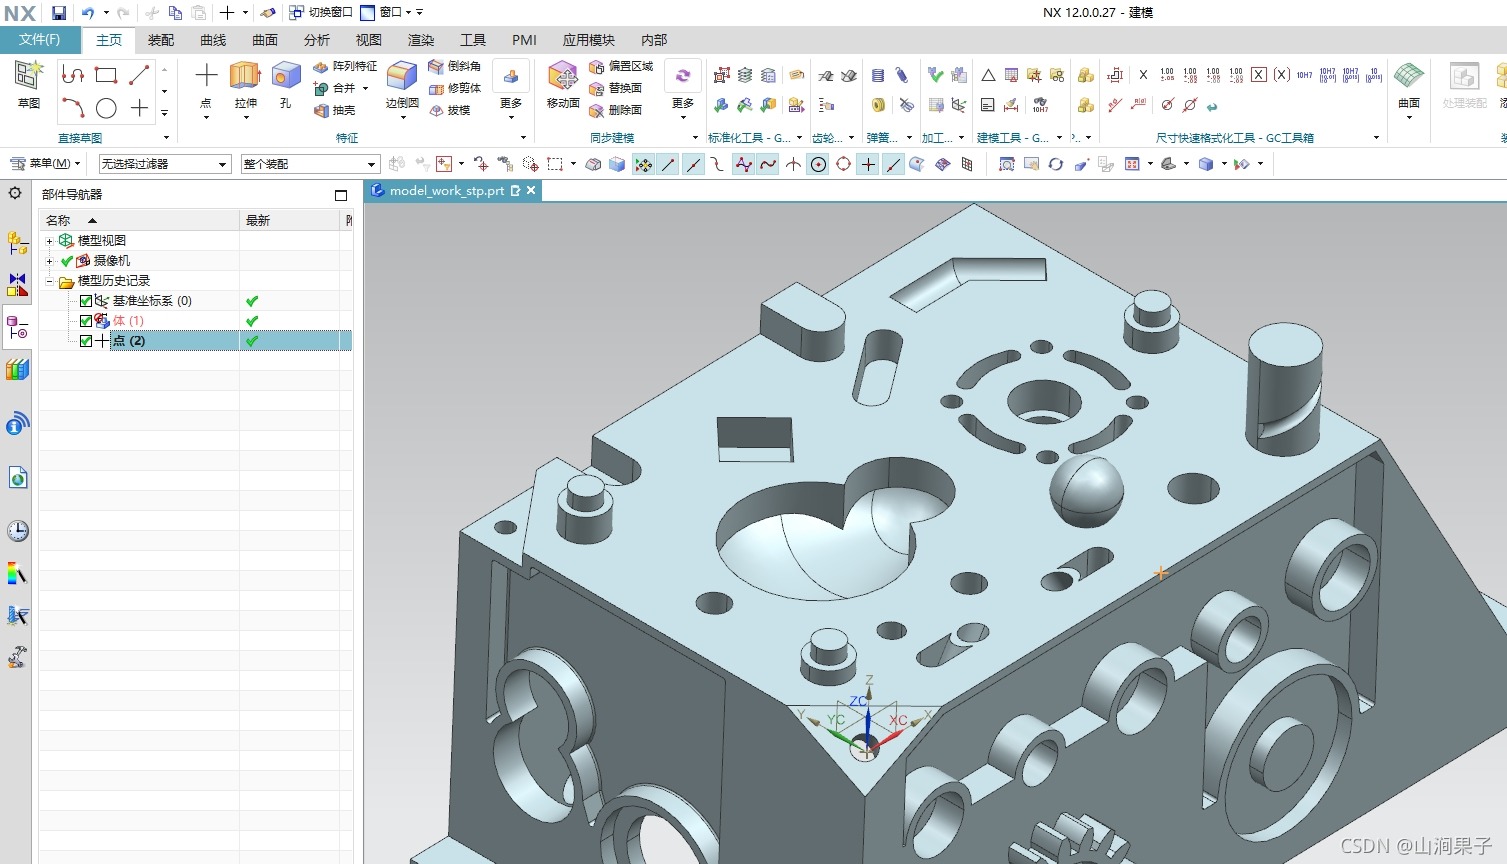Open Pattern Feature (阵列特征)
Screen dimensions: 1507x864
tap(345, 66)
